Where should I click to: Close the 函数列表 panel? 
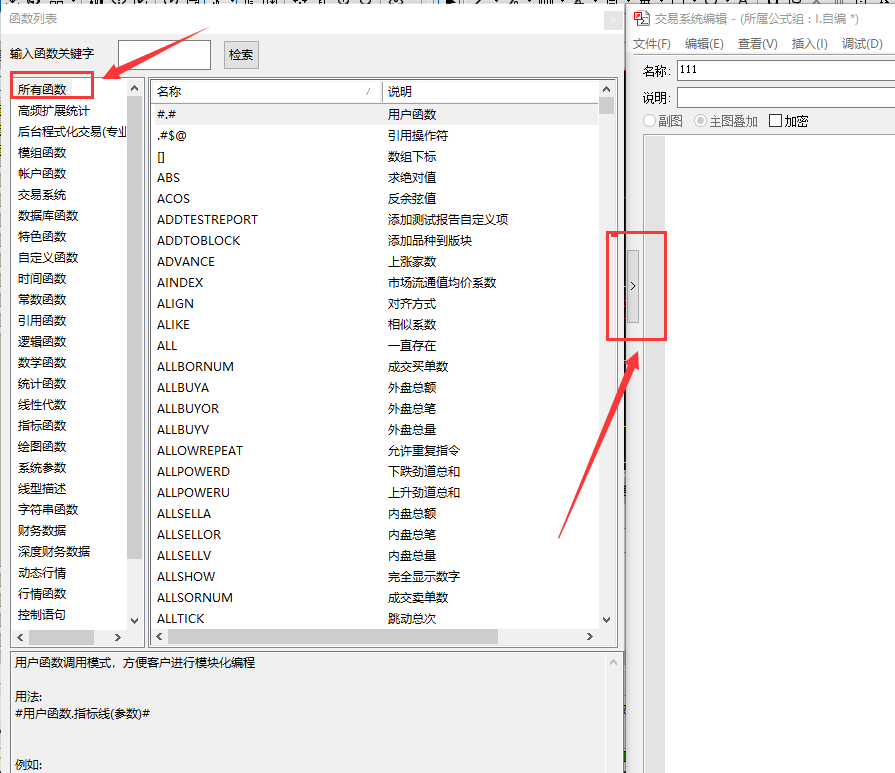[x=614, y=21]
